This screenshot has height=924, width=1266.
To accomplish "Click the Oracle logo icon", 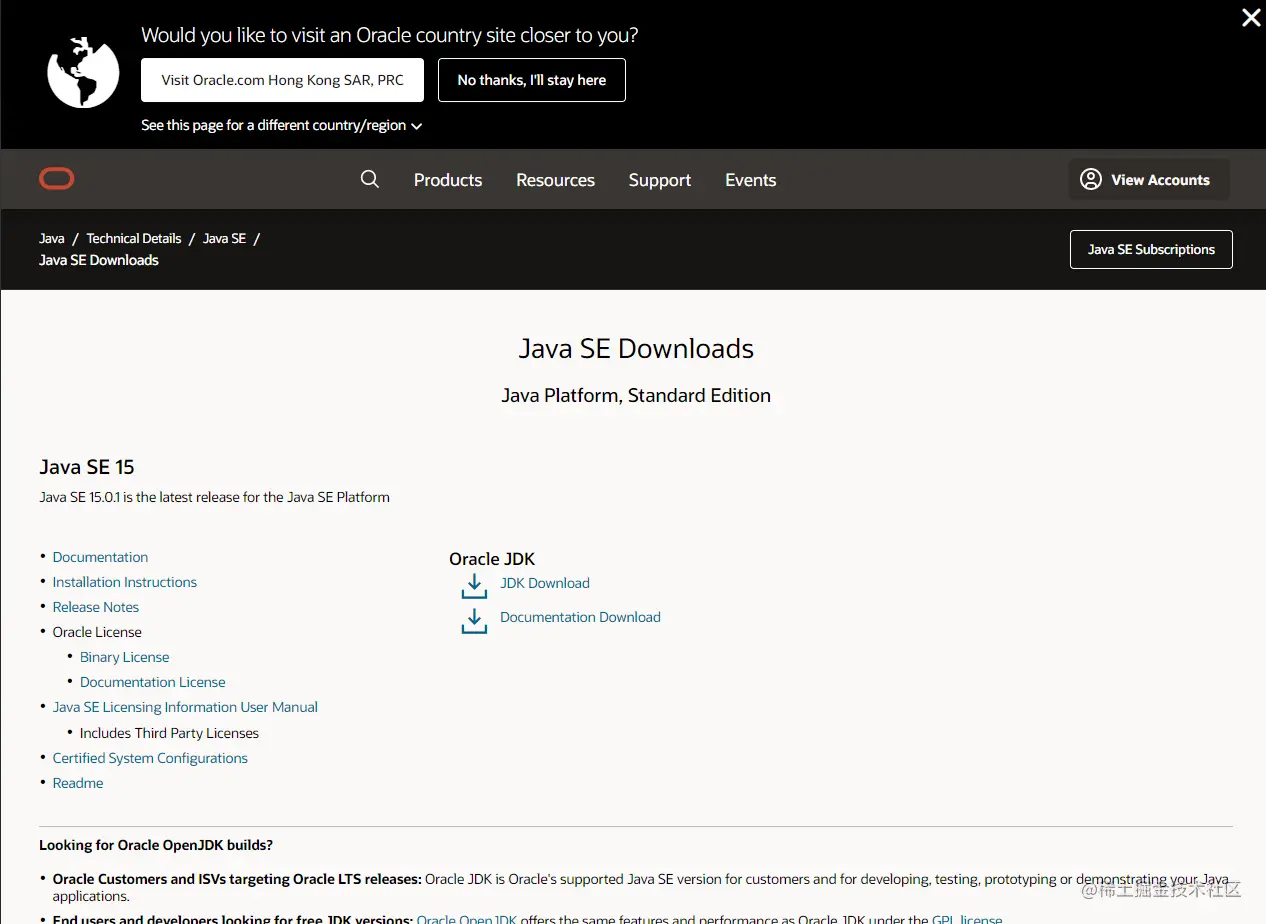I will point(57,180).
